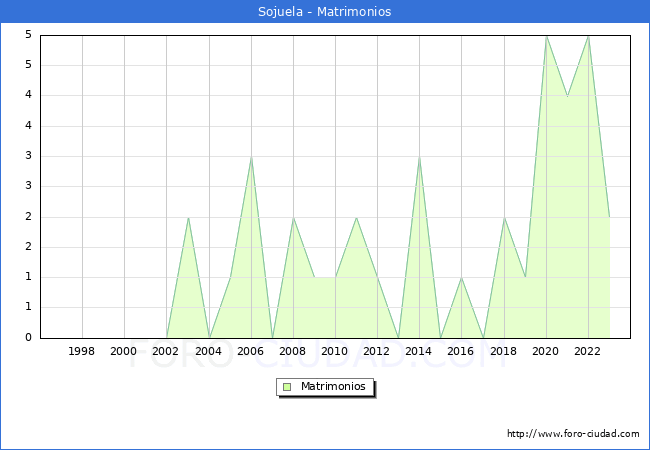Select the 2020 peak at the chart top
Screen dimensions: 650x450
(546, 35)
